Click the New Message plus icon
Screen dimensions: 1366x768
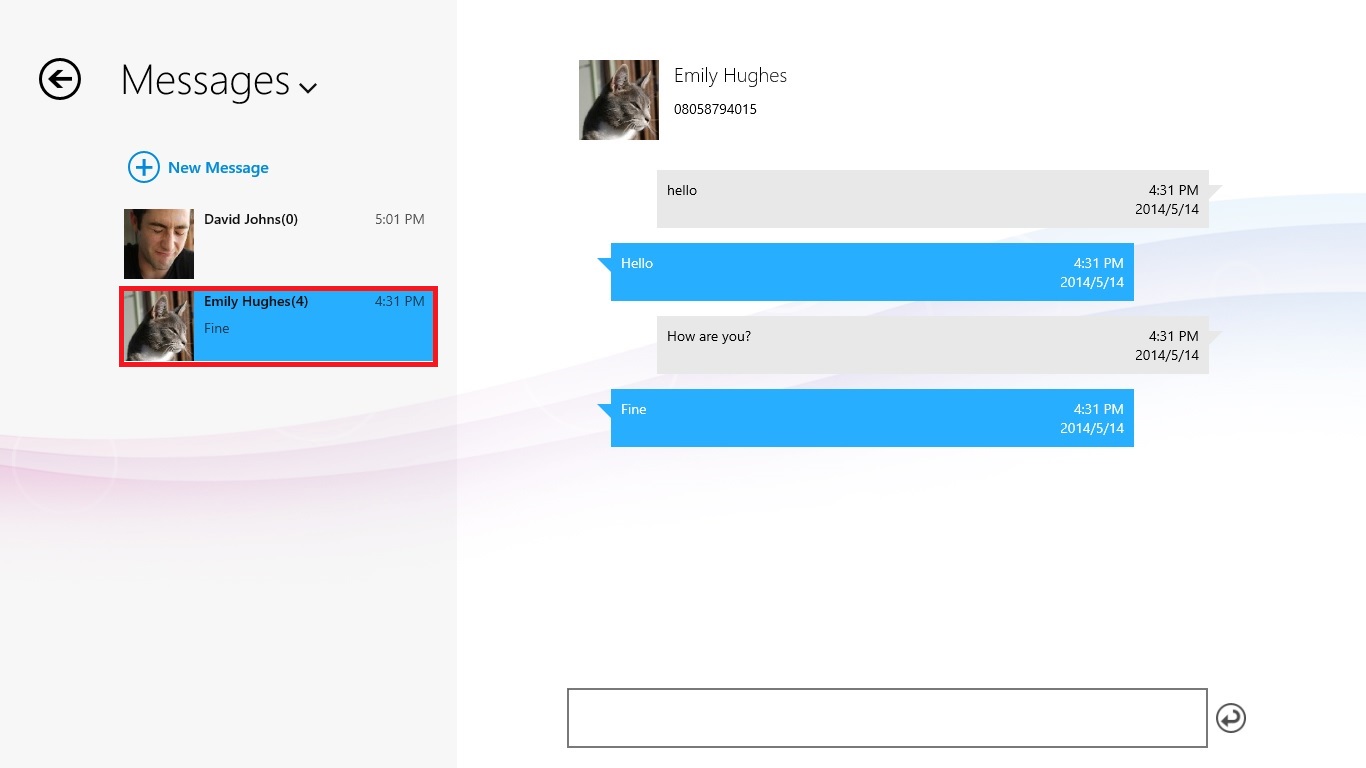144,167
